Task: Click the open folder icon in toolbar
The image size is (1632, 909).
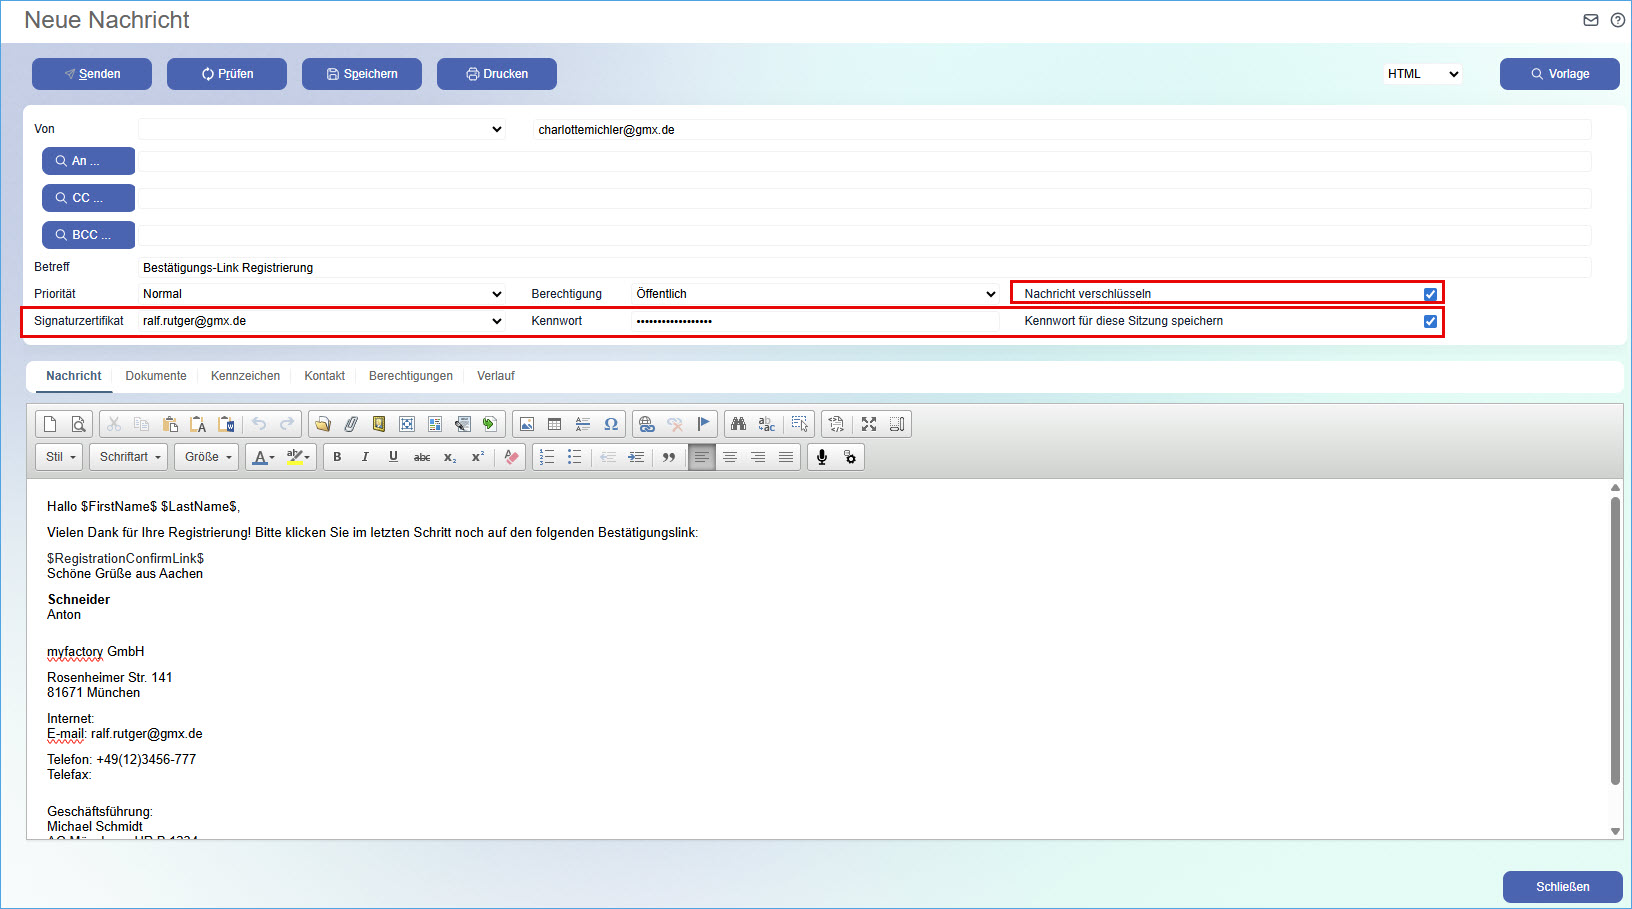Action: point(322,424)
